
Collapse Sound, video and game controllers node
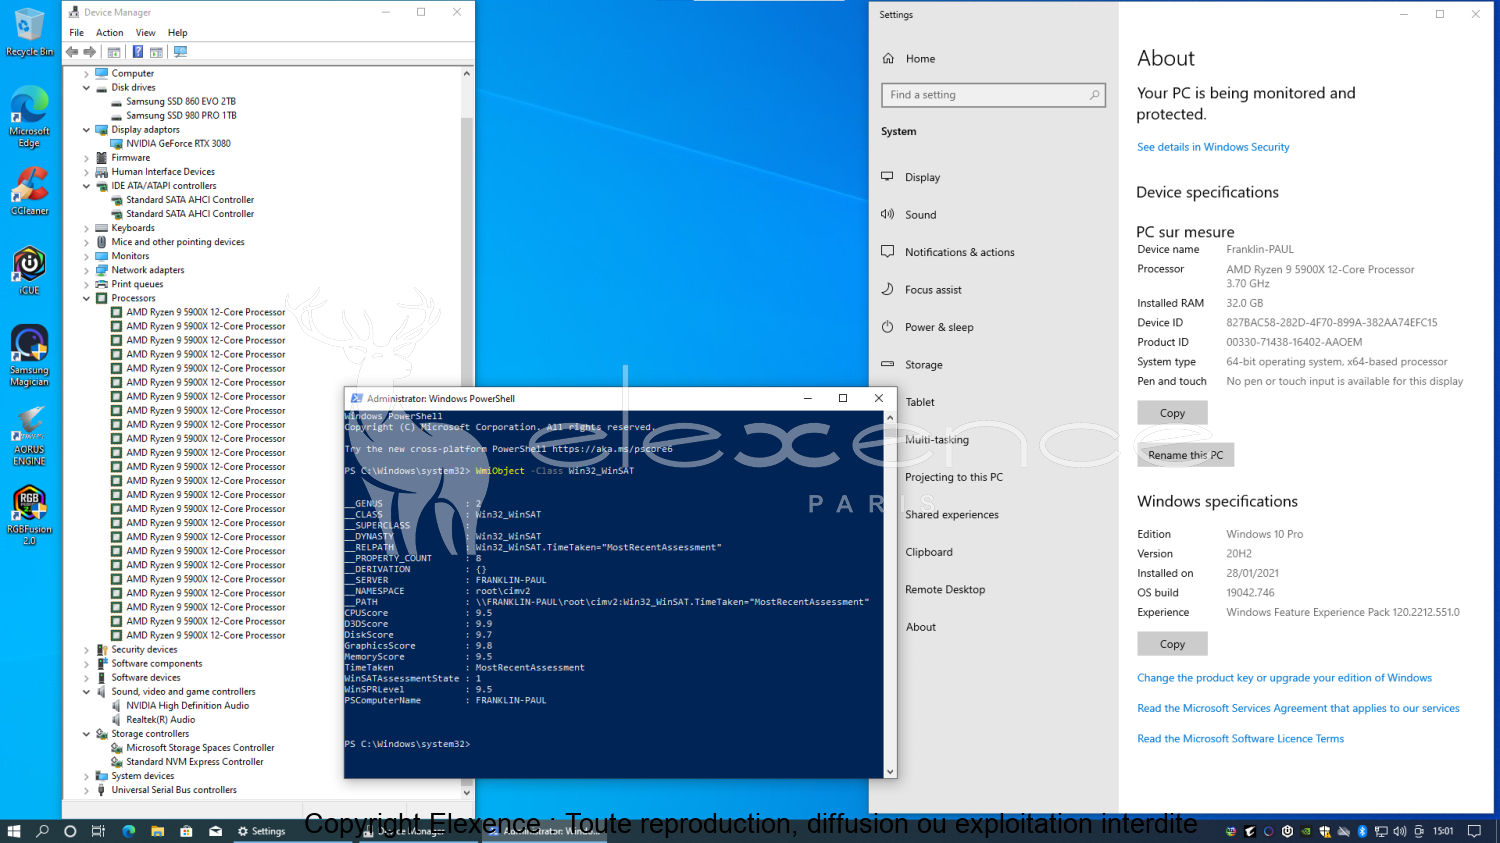[86, 692]
